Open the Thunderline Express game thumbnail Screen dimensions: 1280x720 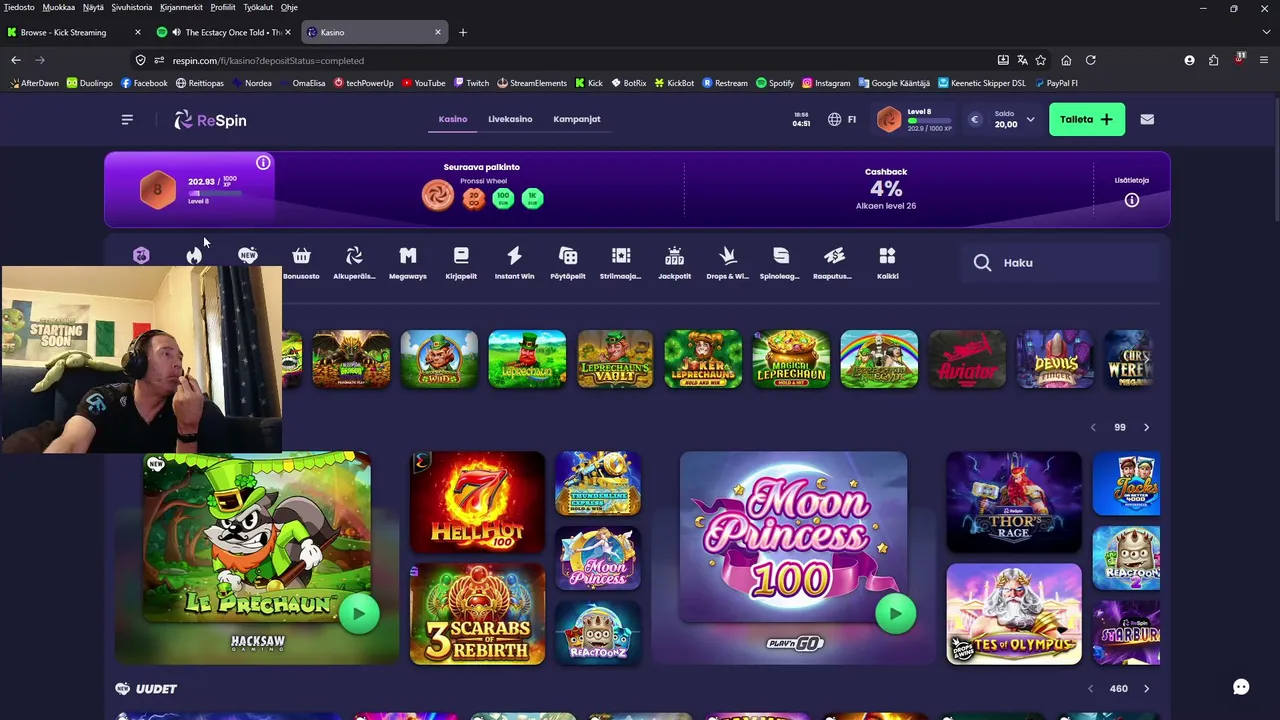point(598,483)
